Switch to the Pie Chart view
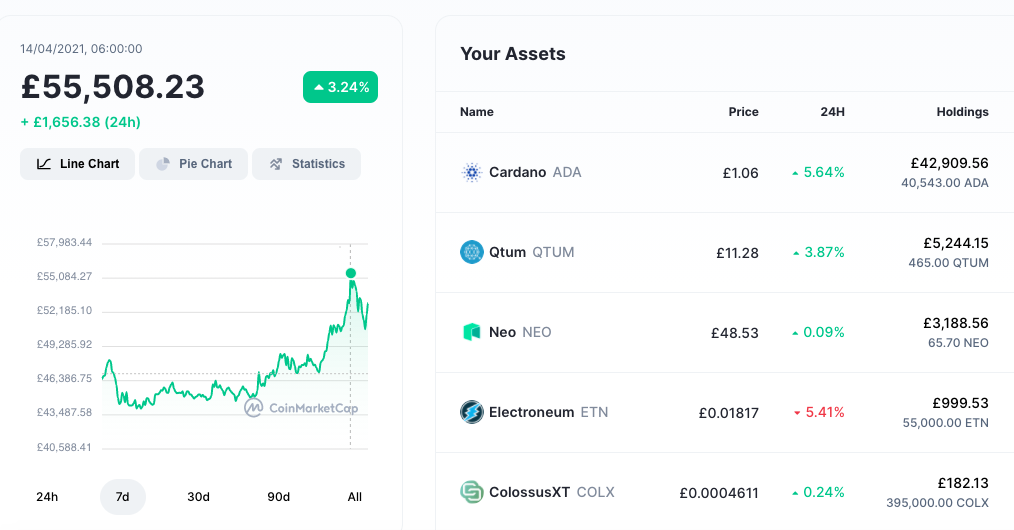Image resolution: width=1014 pixels, height=530 pixels. (x=193, y=164)
